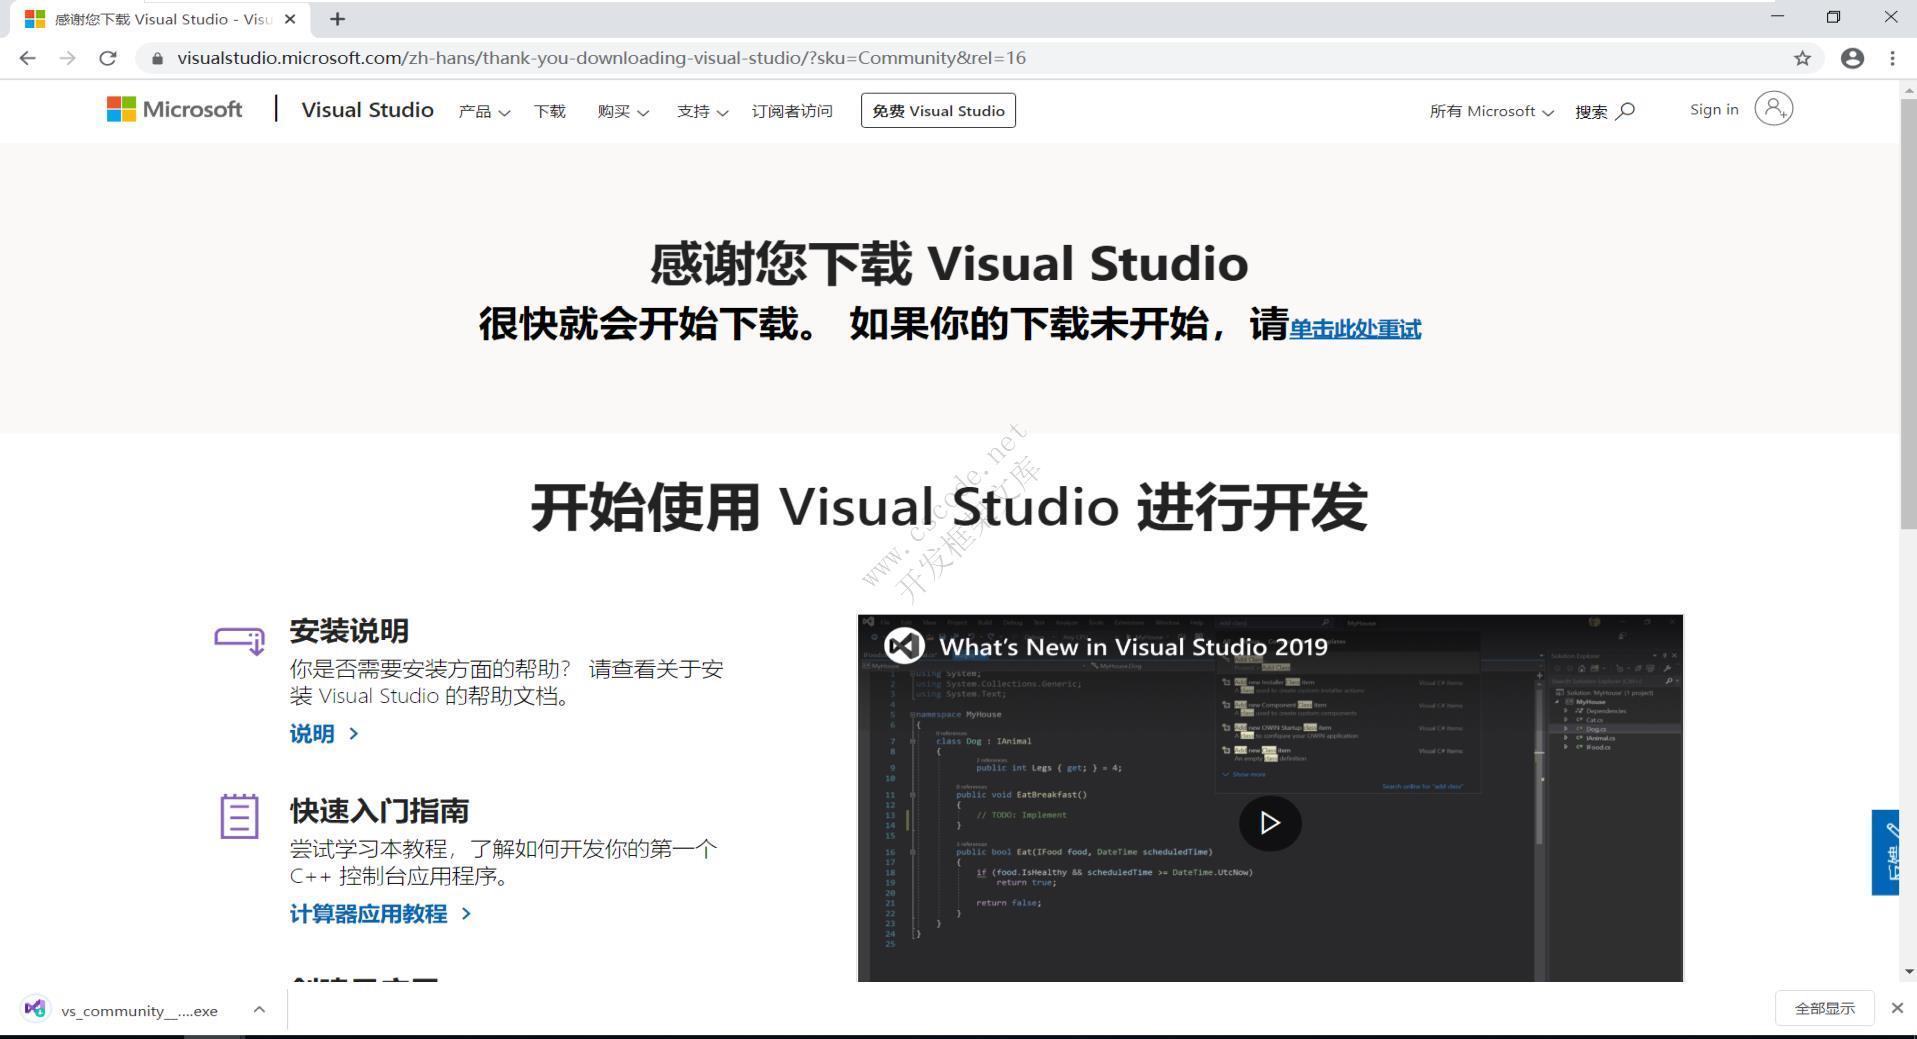1917x1039 pixels.
Task: Click the vs_community installer icon in download bar
Action: click(x=35, y=1008)
